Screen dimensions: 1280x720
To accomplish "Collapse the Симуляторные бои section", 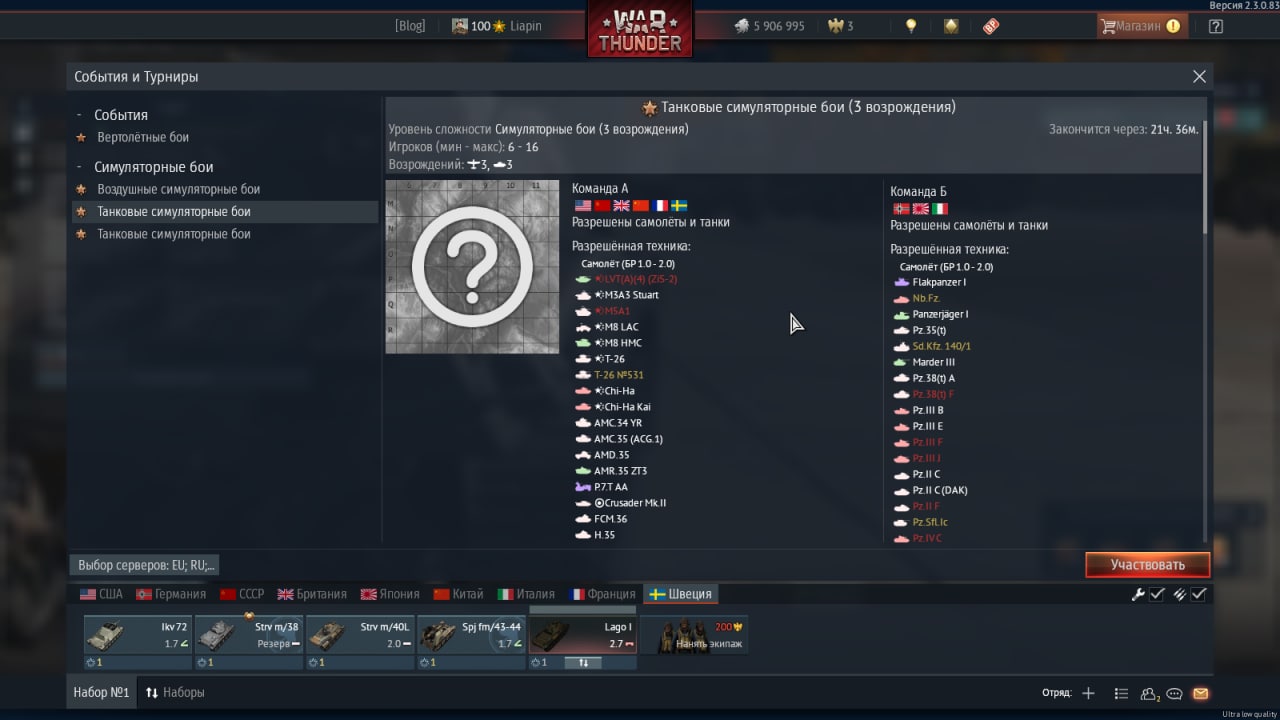I will click(x=79, y=167).
